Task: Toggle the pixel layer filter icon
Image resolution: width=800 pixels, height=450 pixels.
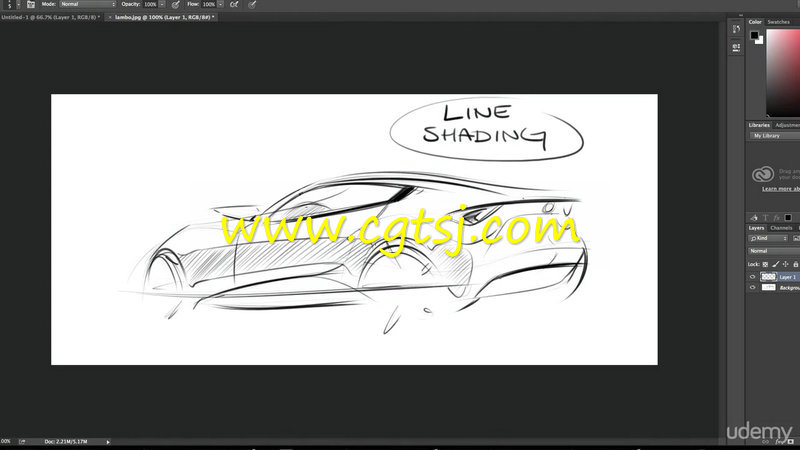Action: tap(796, 238)
